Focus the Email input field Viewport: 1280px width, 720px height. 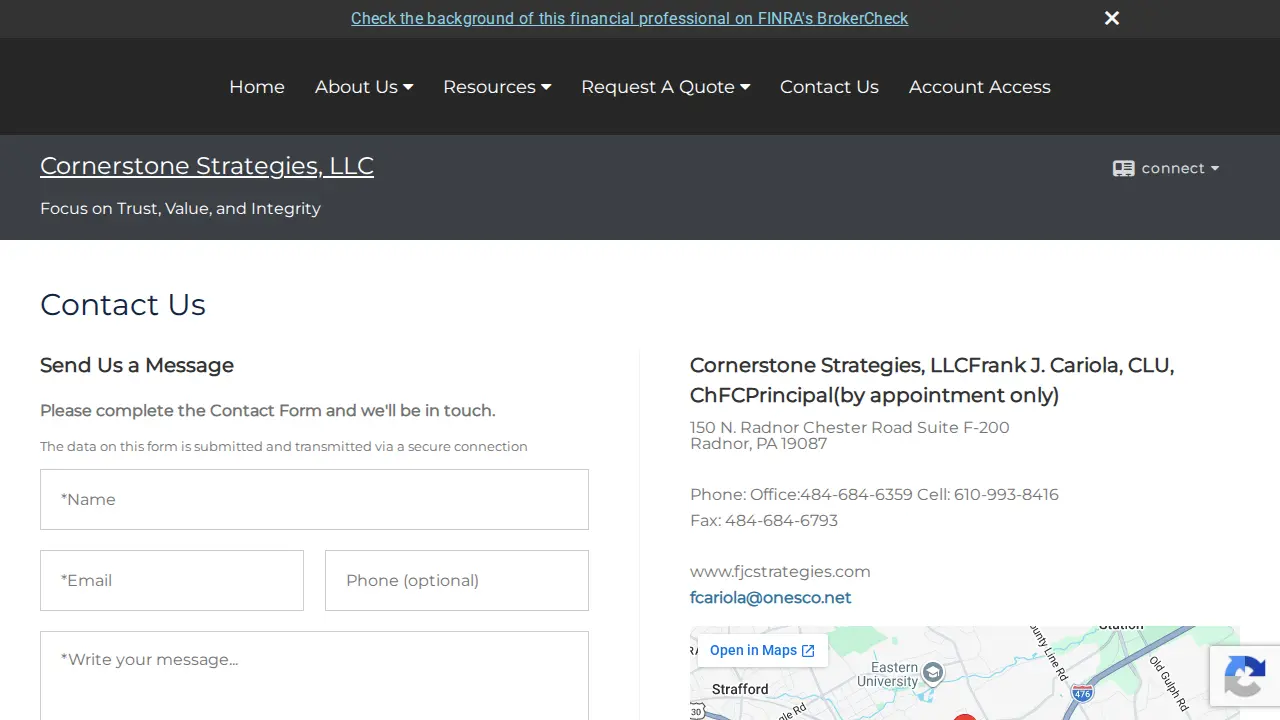(172, 581)
